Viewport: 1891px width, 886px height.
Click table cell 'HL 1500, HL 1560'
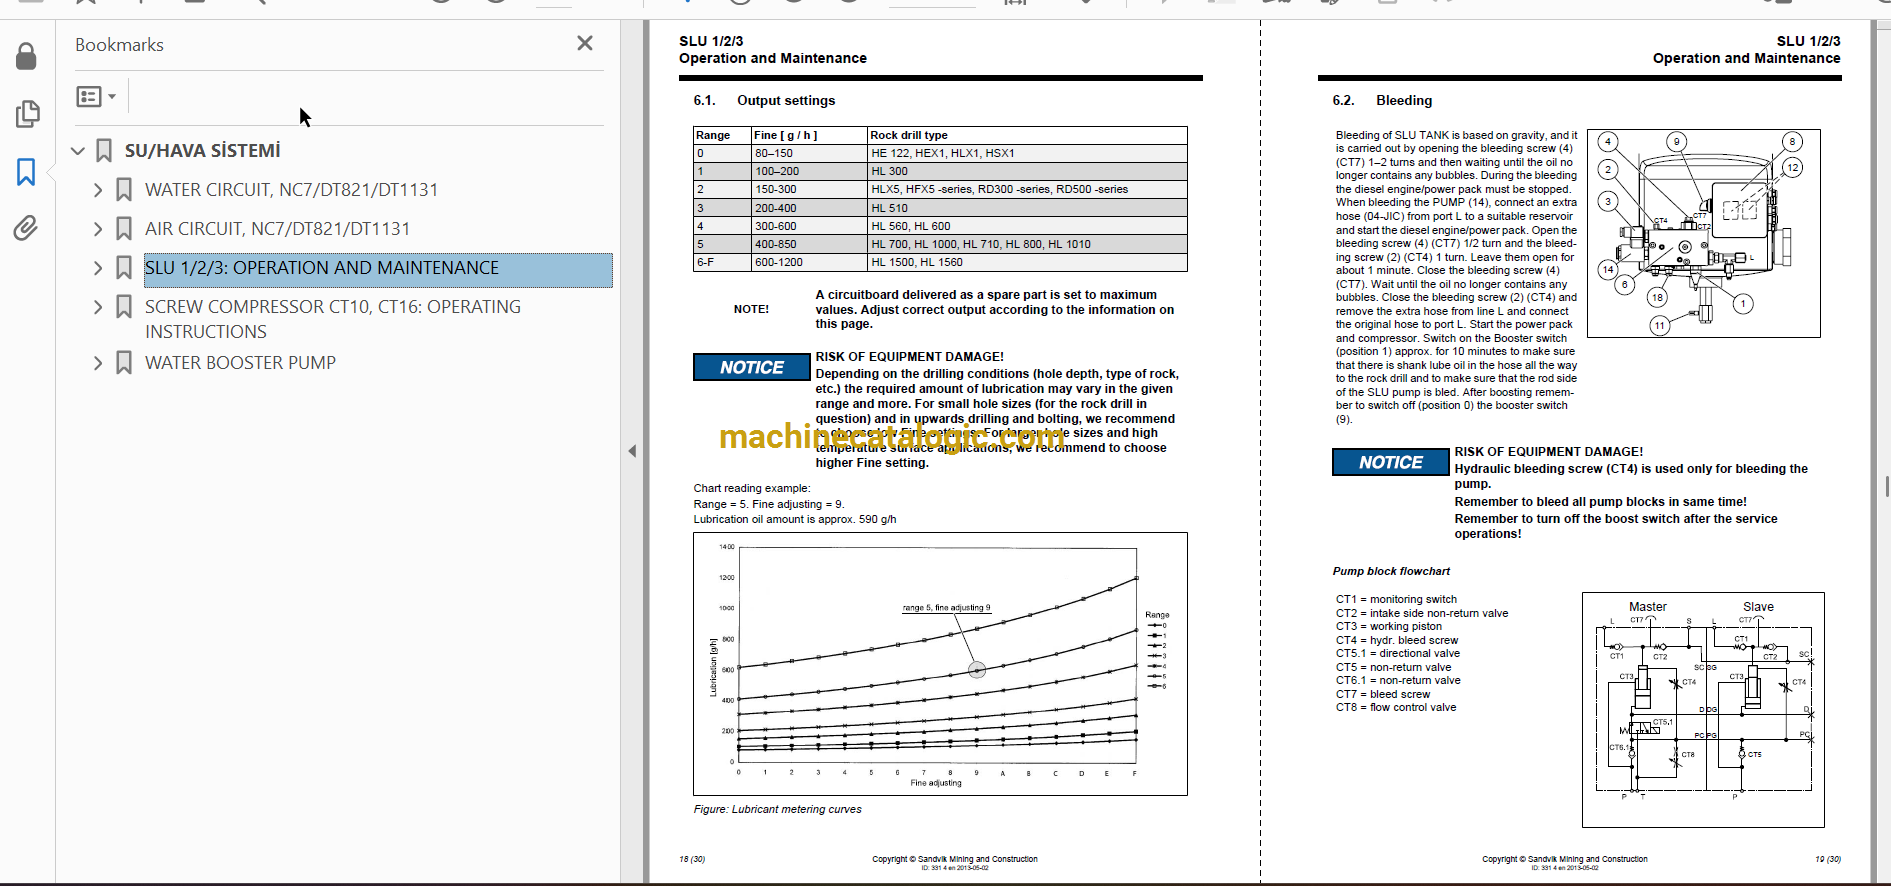1027,262
